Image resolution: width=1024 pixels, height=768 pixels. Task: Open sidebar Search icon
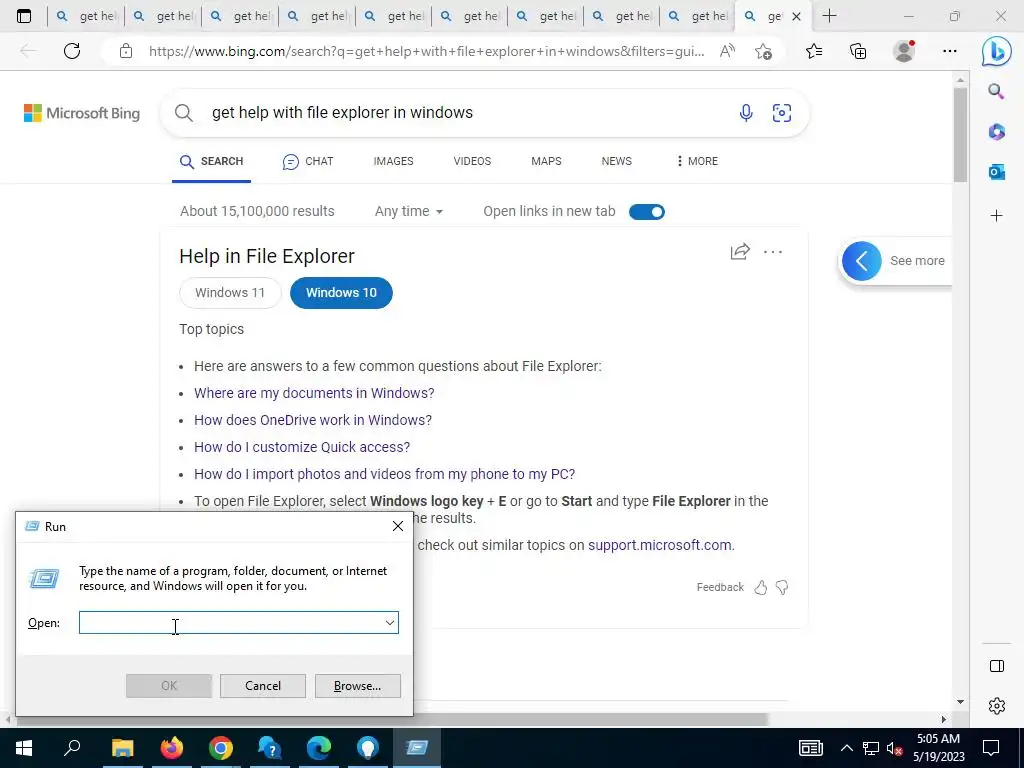click(x=996, y=91)
